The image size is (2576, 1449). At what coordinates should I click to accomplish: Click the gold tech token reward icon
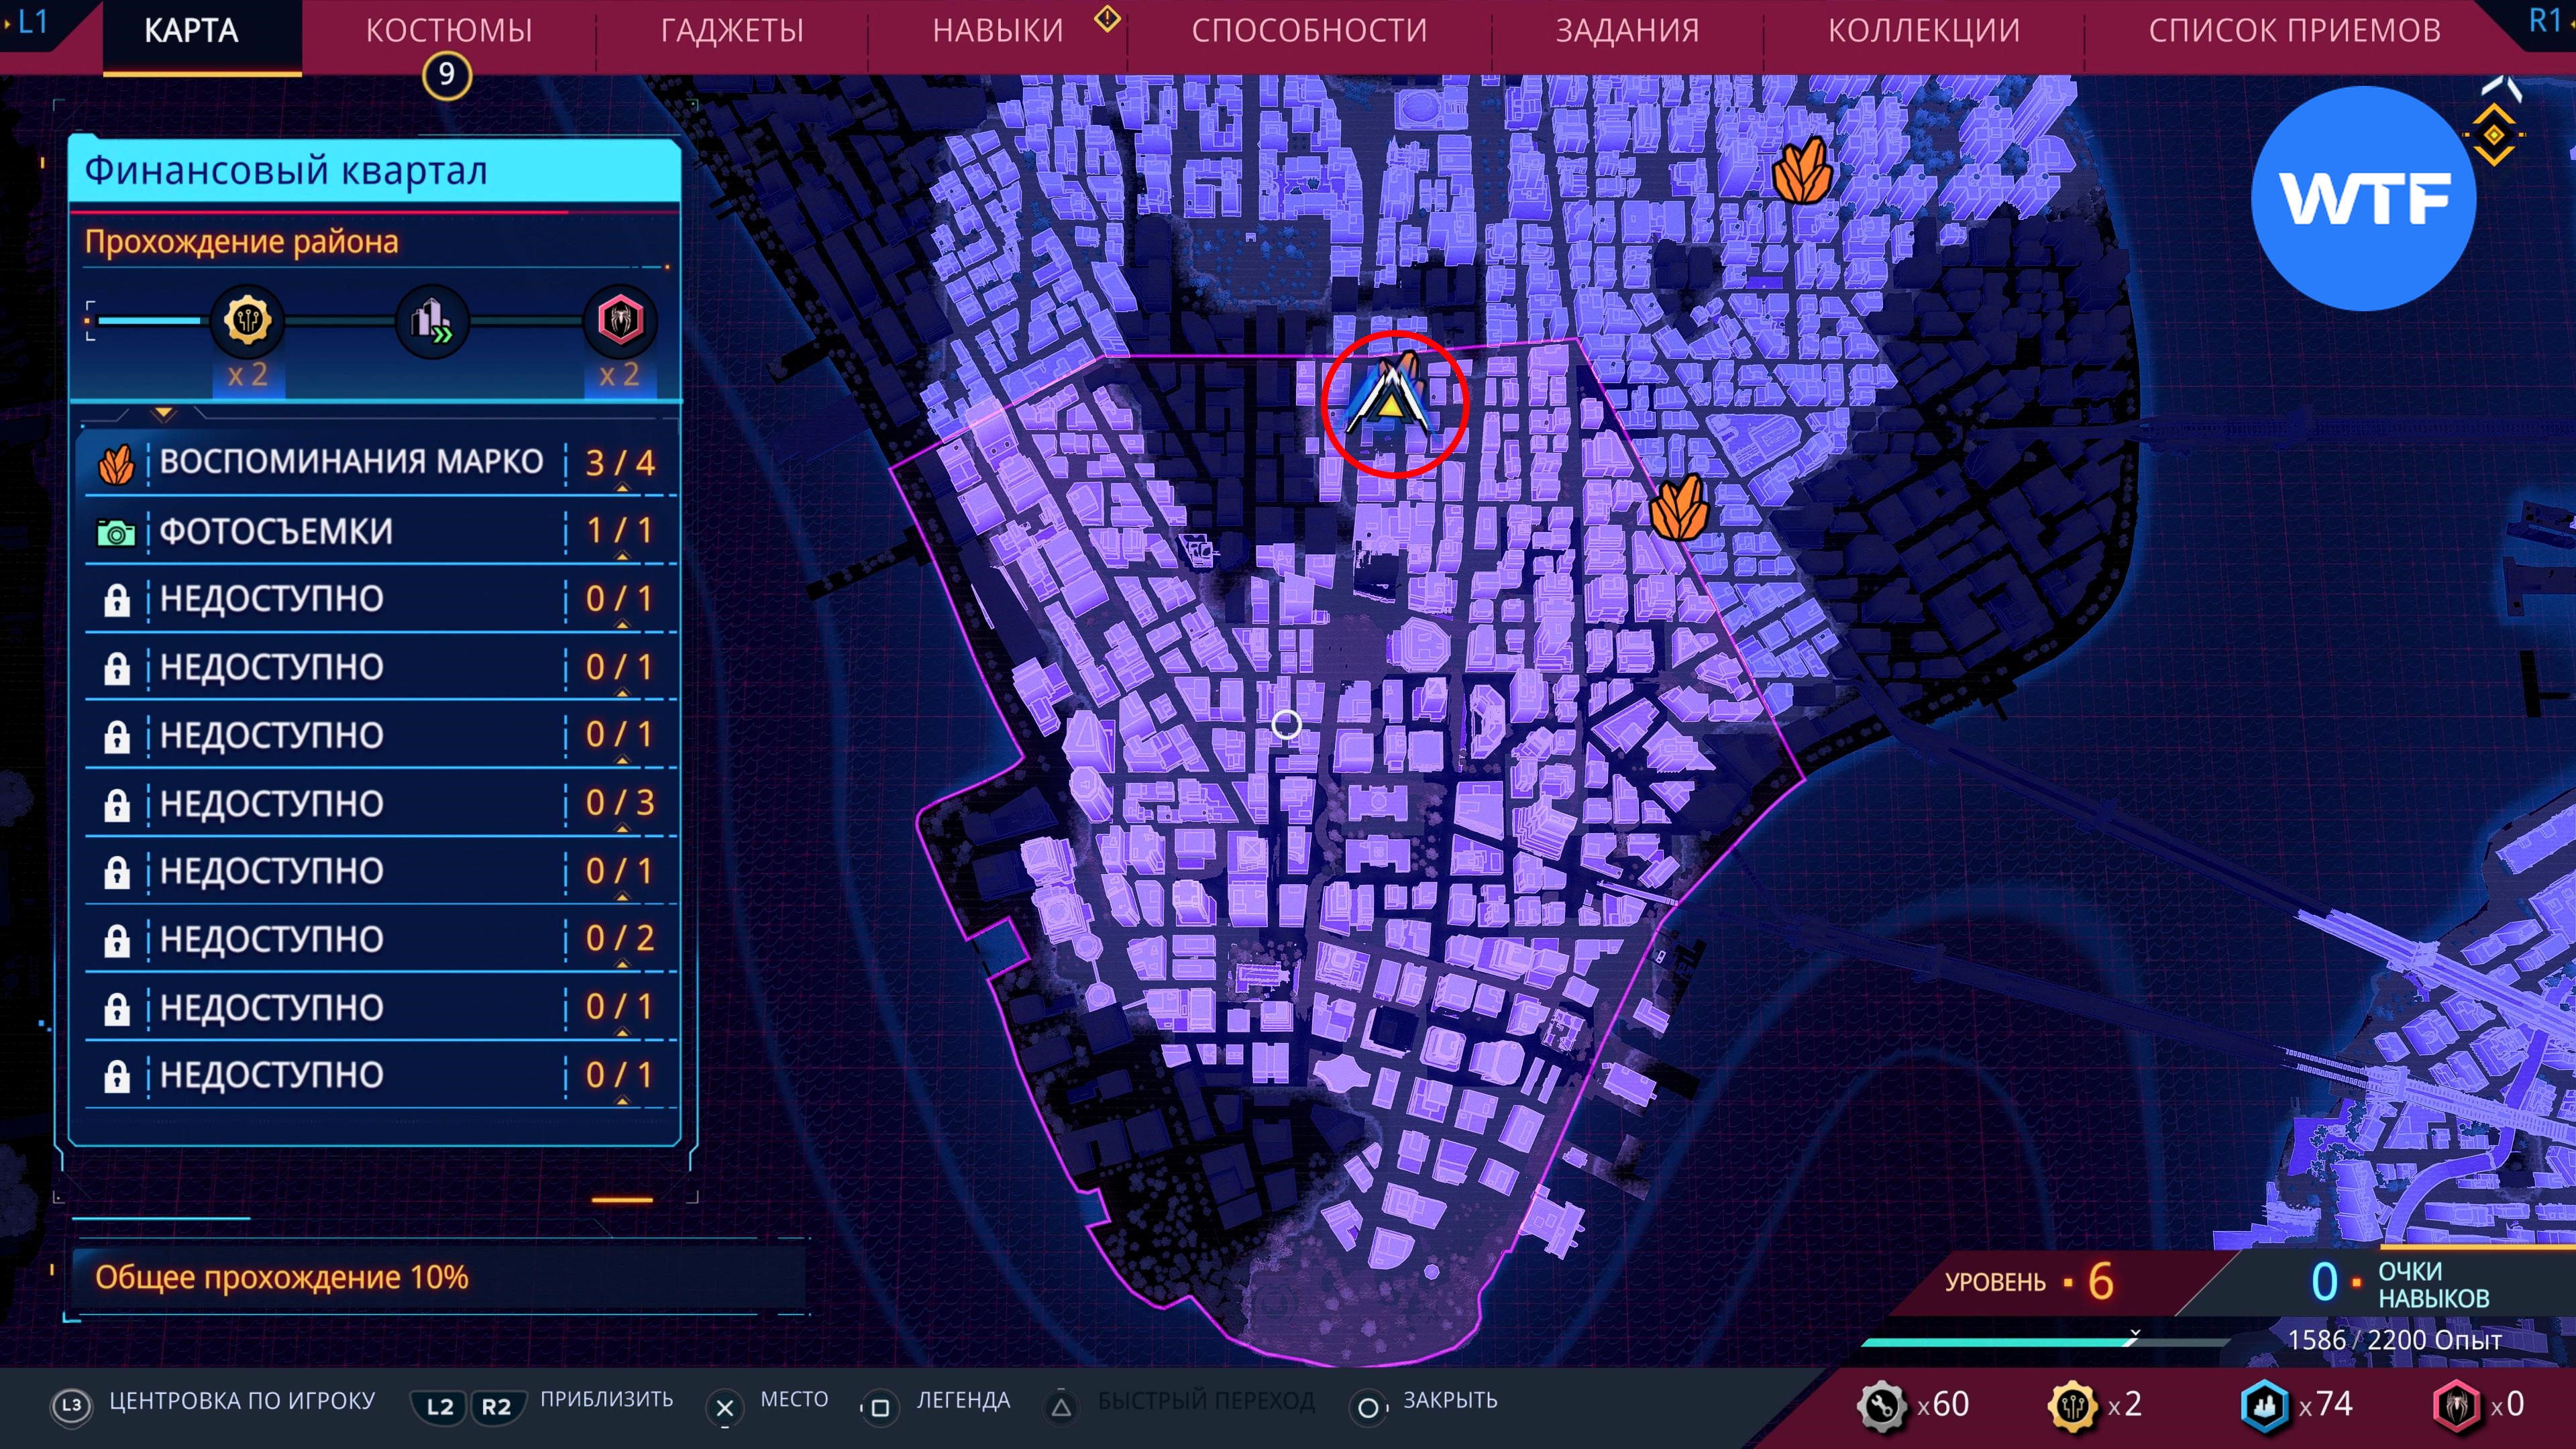[x=247, y=321]
